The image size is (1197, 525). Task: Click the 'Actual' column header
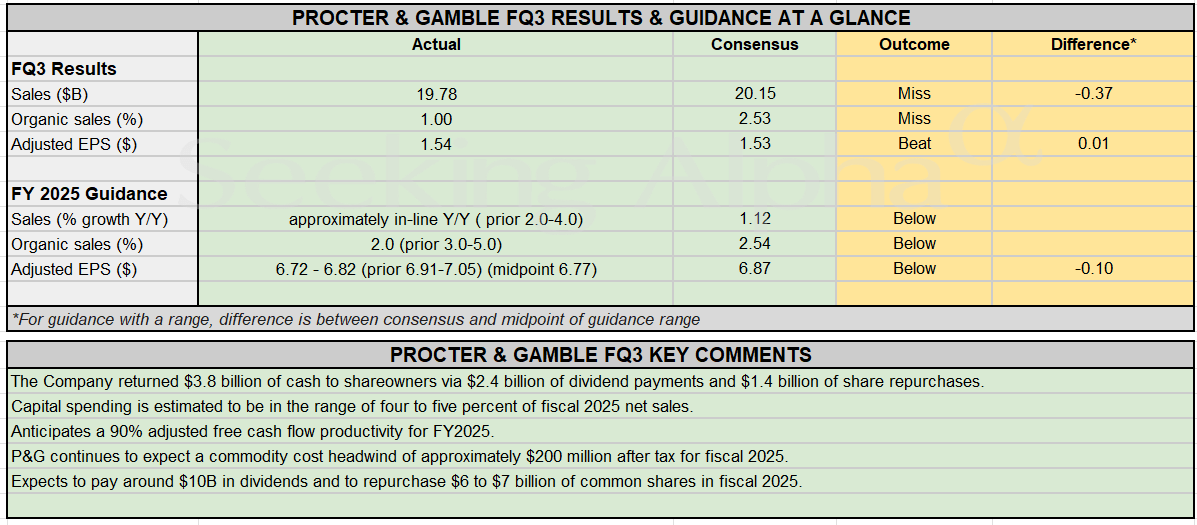(x=436, y=44)
